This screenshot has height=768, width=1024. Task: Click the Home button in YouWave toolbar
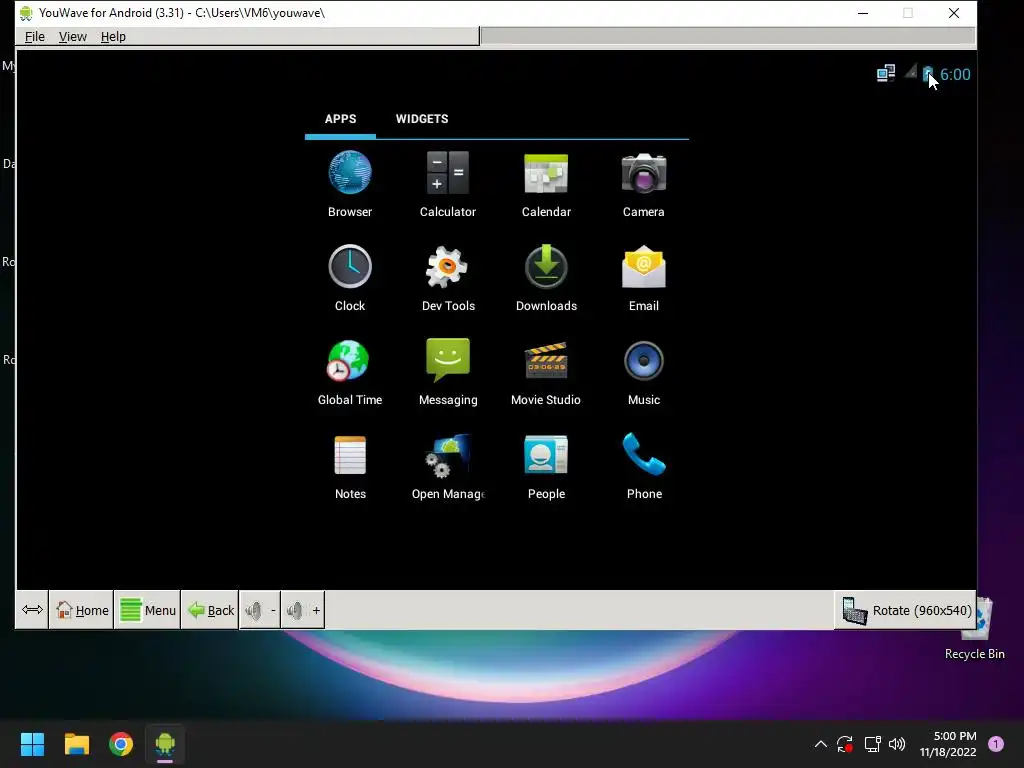pyautogui.click(x=82, y=610)
